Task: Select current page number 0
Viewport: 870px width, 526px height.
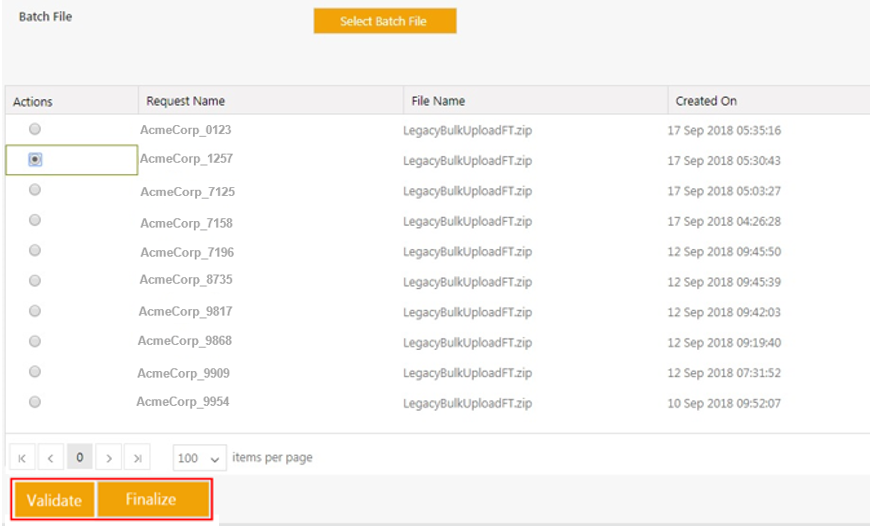Action: (x=80, y=457)
